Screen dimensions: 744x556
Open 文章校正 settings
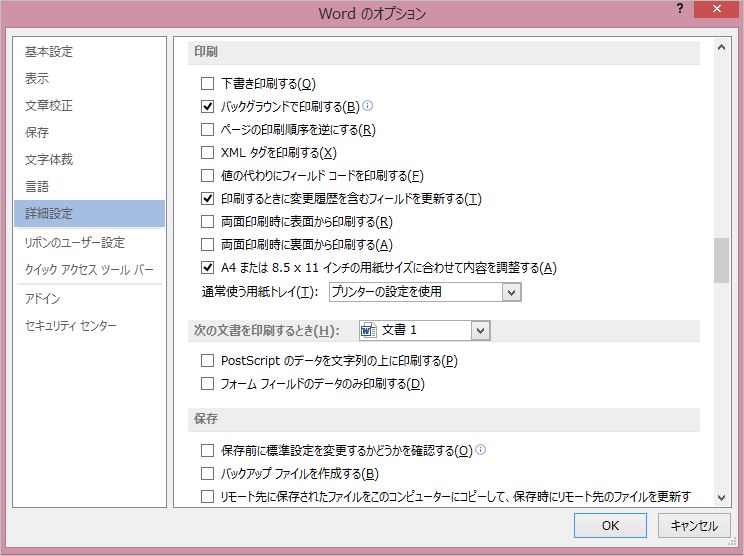coord(89,105)
